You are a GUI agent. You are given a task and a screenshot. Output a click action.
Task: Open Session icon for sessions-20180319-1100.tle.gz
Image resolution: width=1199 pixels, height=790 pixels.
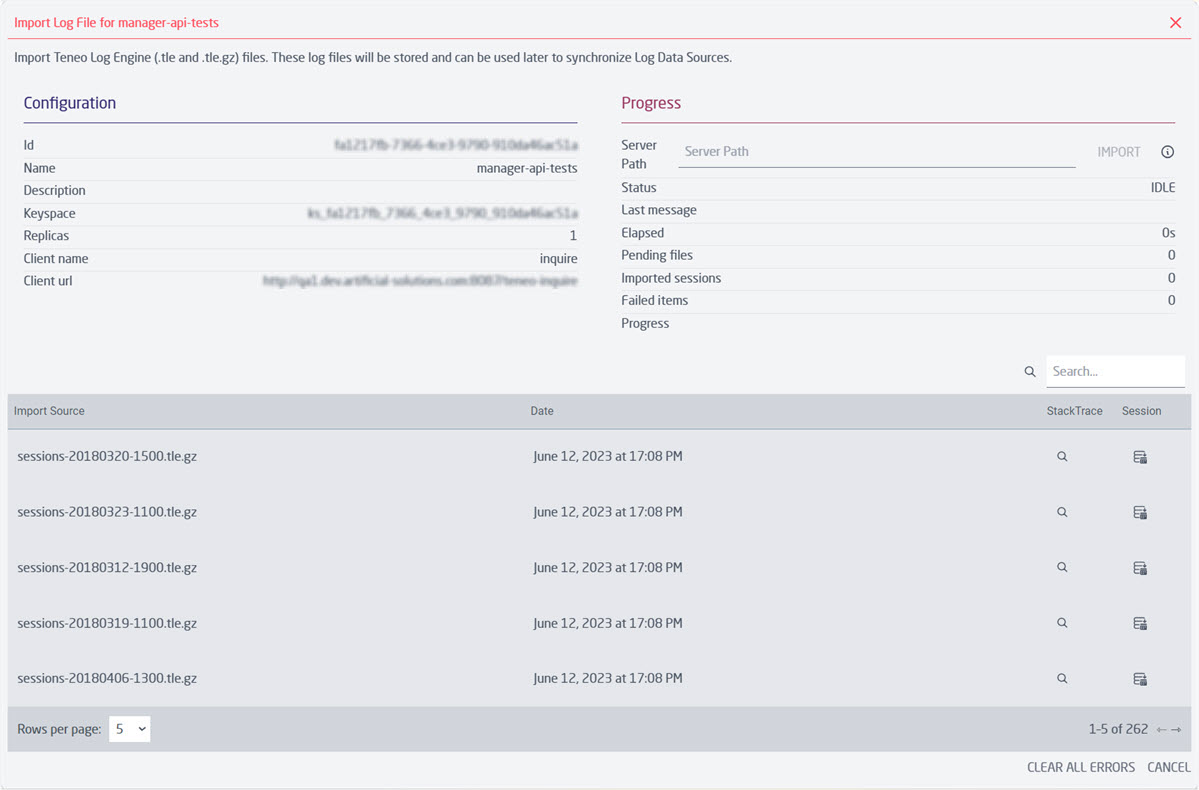pyautogui.click(x=1140, y=623)
